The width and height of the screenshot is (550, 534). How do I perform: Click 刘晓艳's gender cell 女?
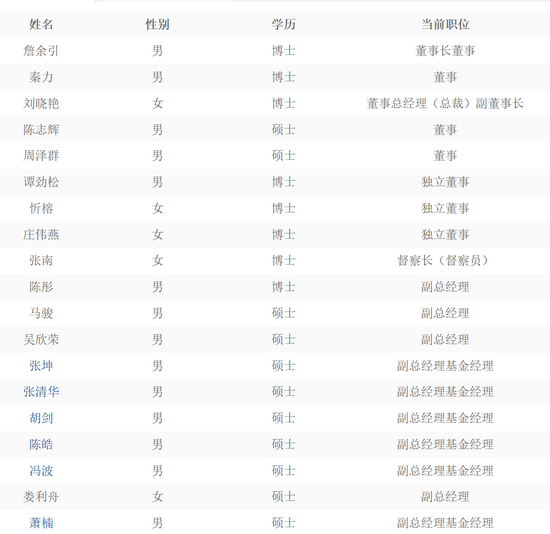(157, 103)
